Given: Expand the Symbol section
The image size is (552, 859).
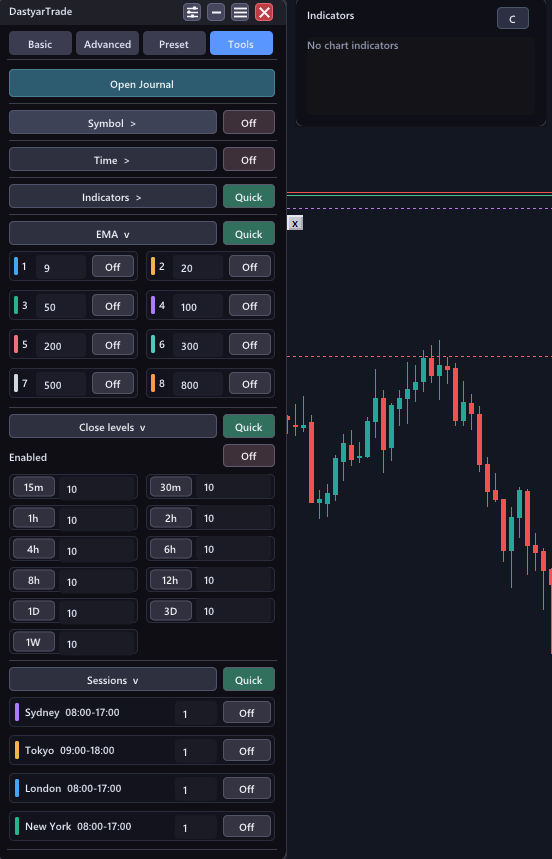Looking at the screenshot, I should 113,123.
